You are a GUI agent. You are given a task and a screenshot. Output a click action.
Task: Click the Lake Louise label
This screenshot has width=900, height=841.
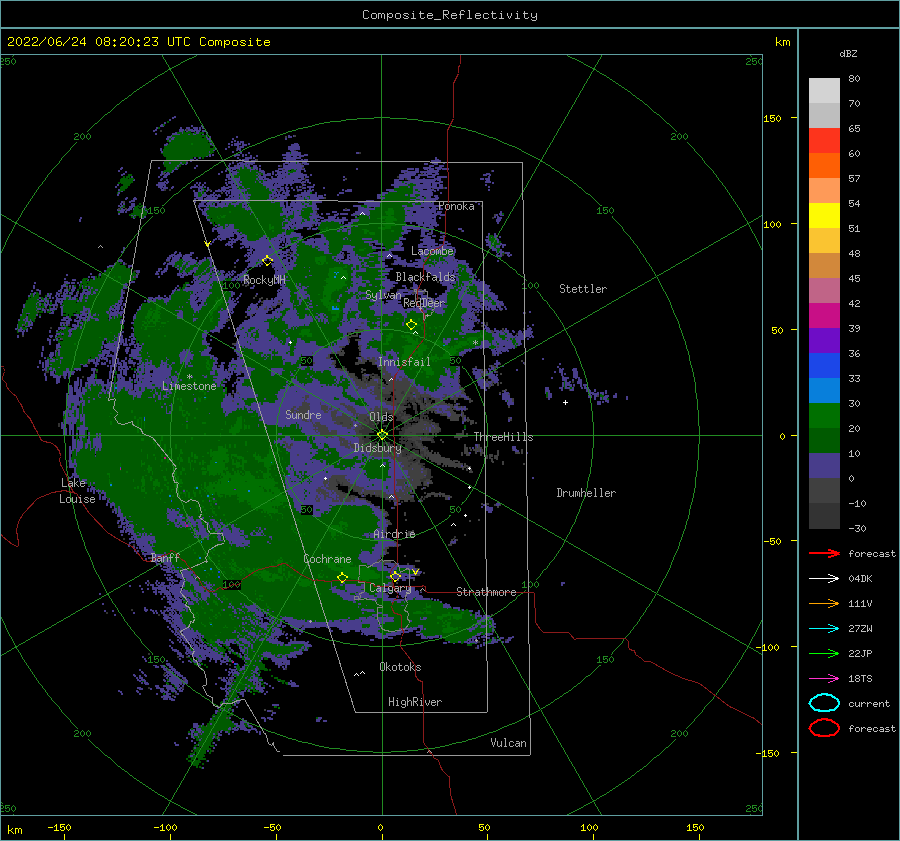77,491
